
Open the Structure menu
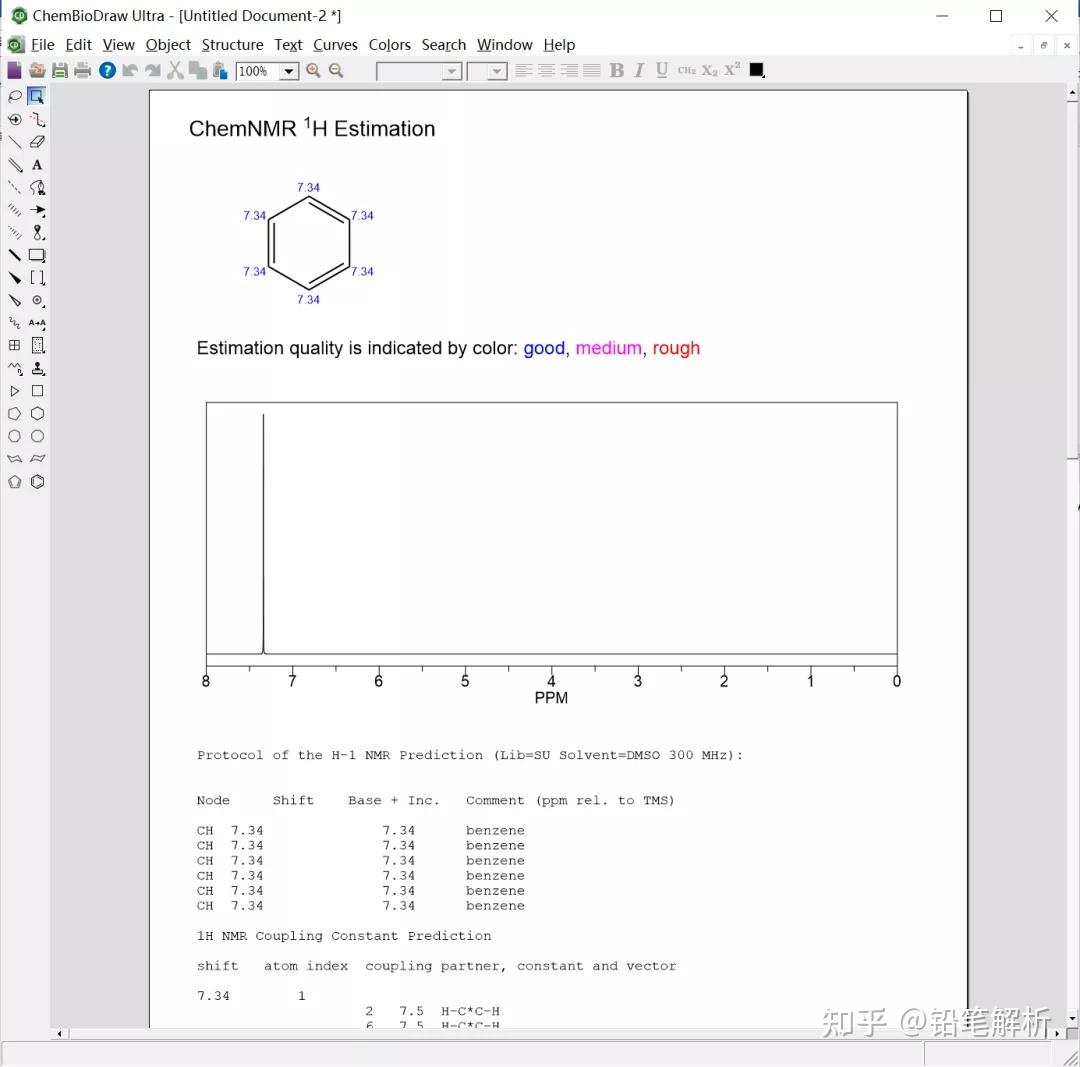click(232, 45)
